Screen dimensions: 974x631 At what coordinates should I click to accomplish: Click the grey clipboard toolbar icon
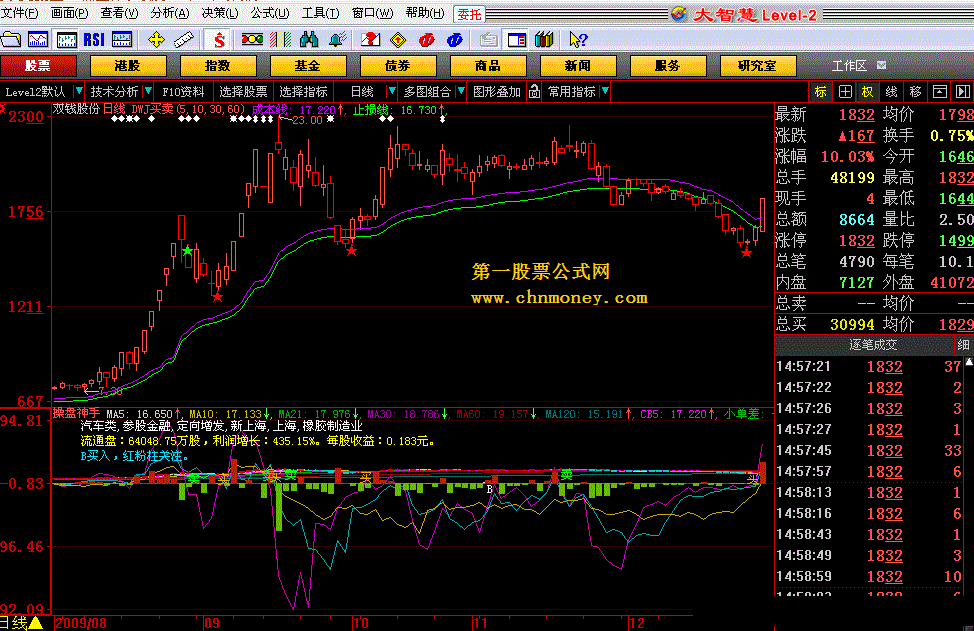488,40
